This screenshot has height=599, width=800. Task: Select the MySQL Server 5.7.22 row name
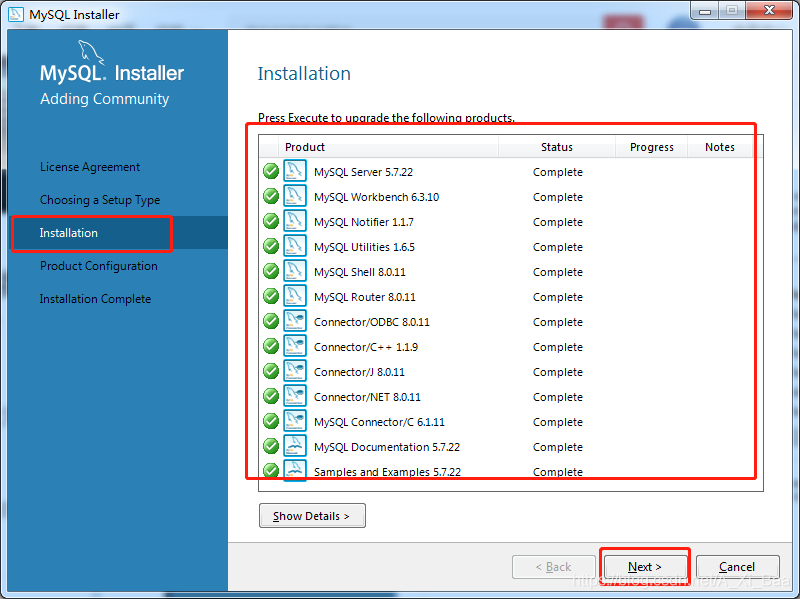tap(363, 172)
